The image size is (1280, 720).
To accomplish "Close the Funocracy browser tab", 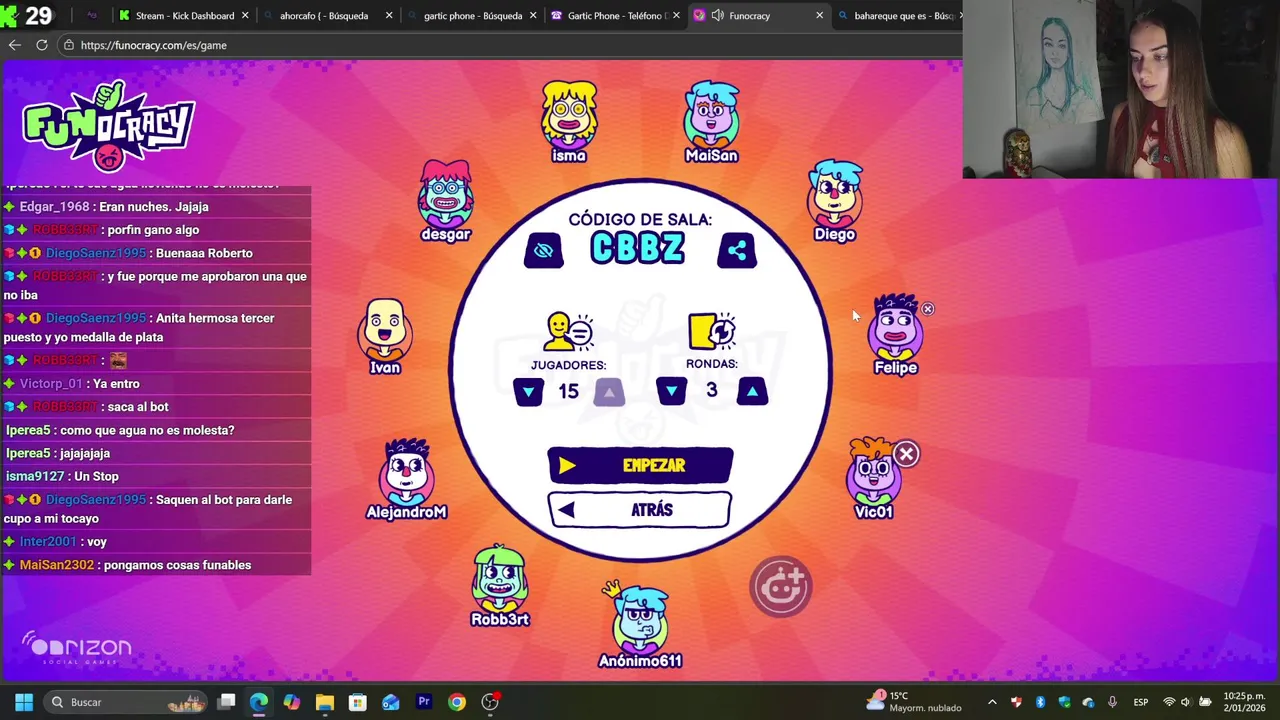I will pos(820,15).
